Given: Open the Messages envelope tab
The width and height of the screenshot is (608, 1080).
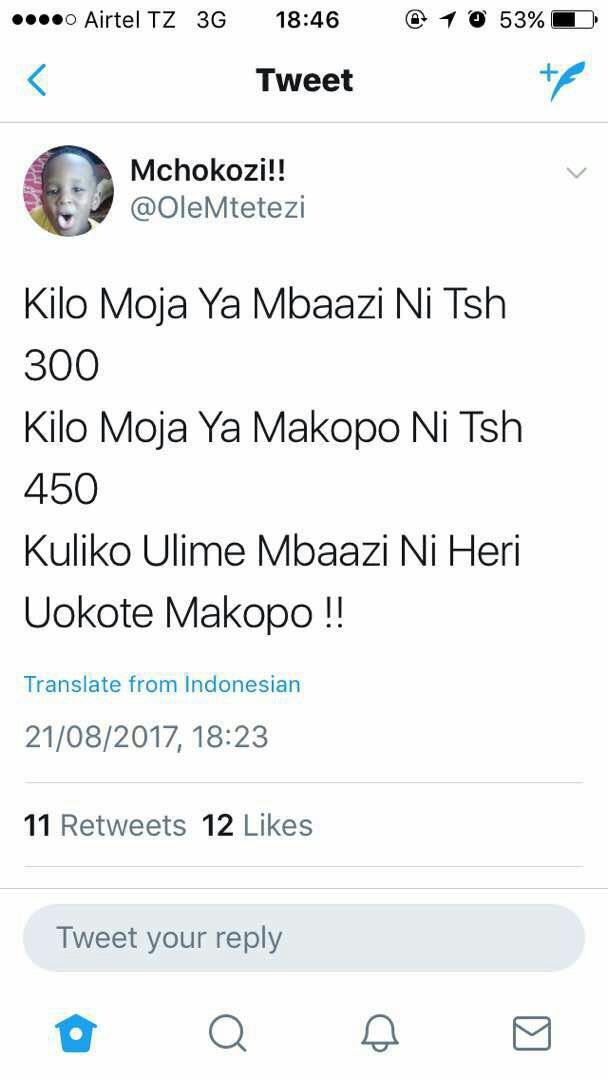Looking at the screenshot, I should 532,1034.
